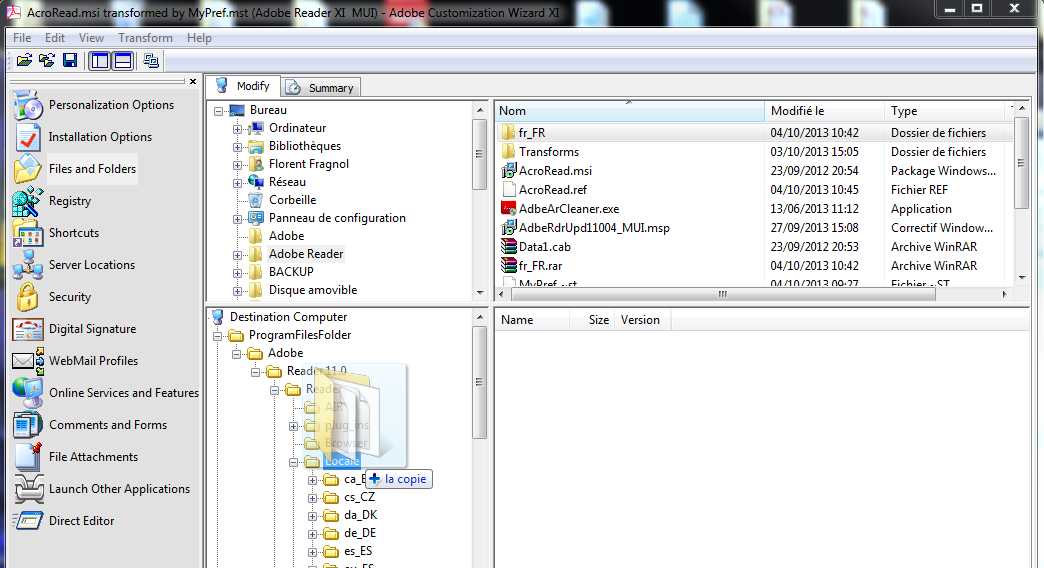Screen dimensions: 1044x568
Task: Select the Destination Computer root node
Action: click(x=288, y=317)
